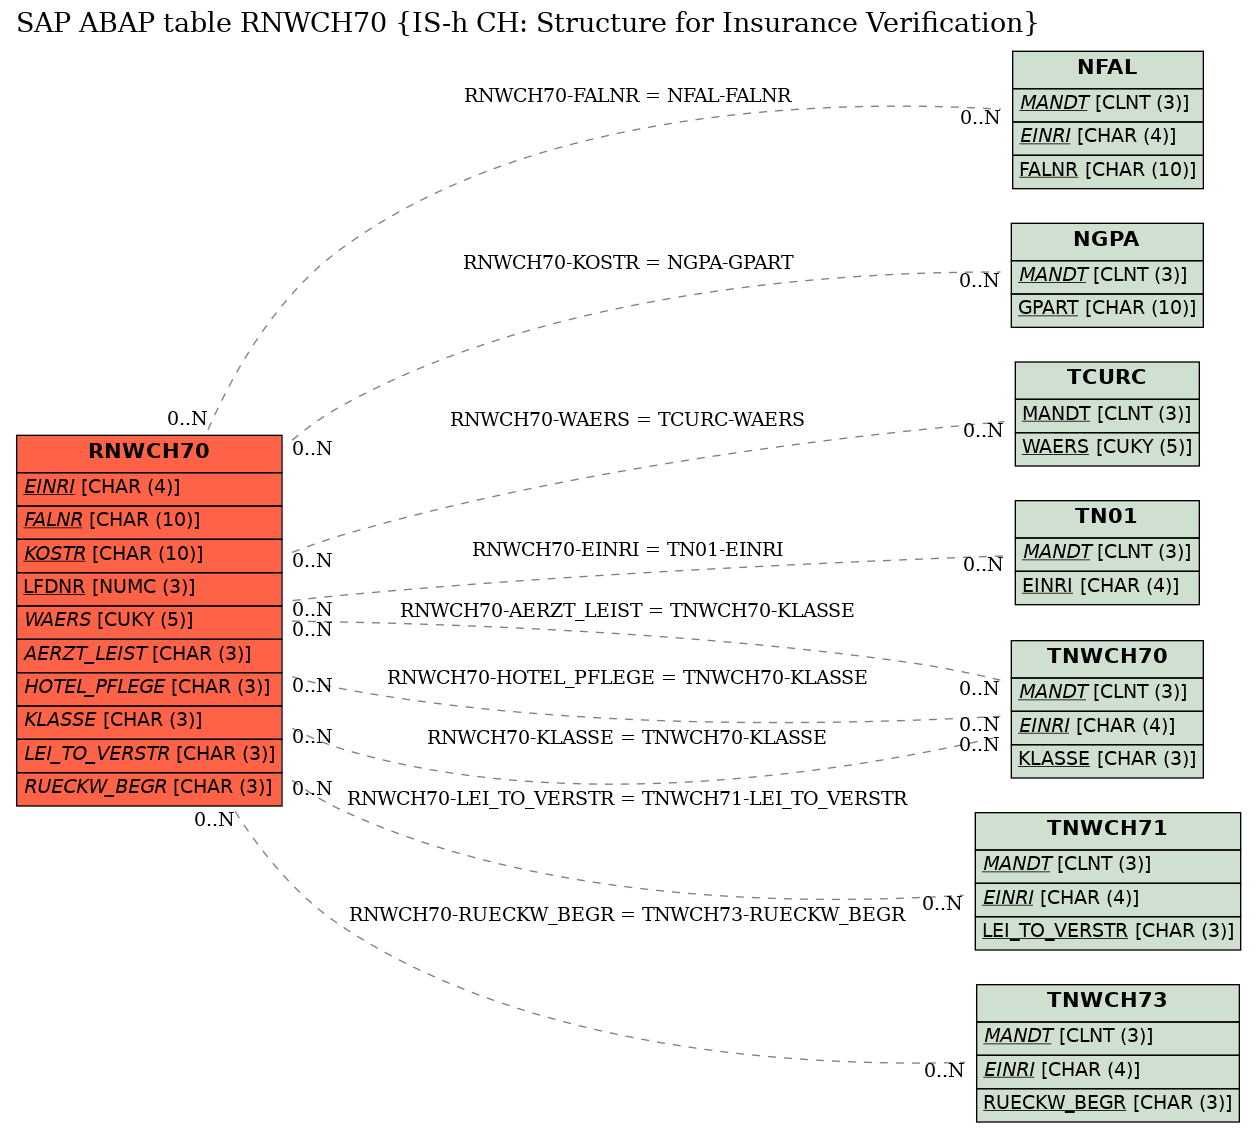This screenshot has width=1256, height=1132.
Task: Click relation label RNWCH70-HOTEL_PFLEGE = TNWCH70-KLASSE
Action: click(x=627, y=678)
